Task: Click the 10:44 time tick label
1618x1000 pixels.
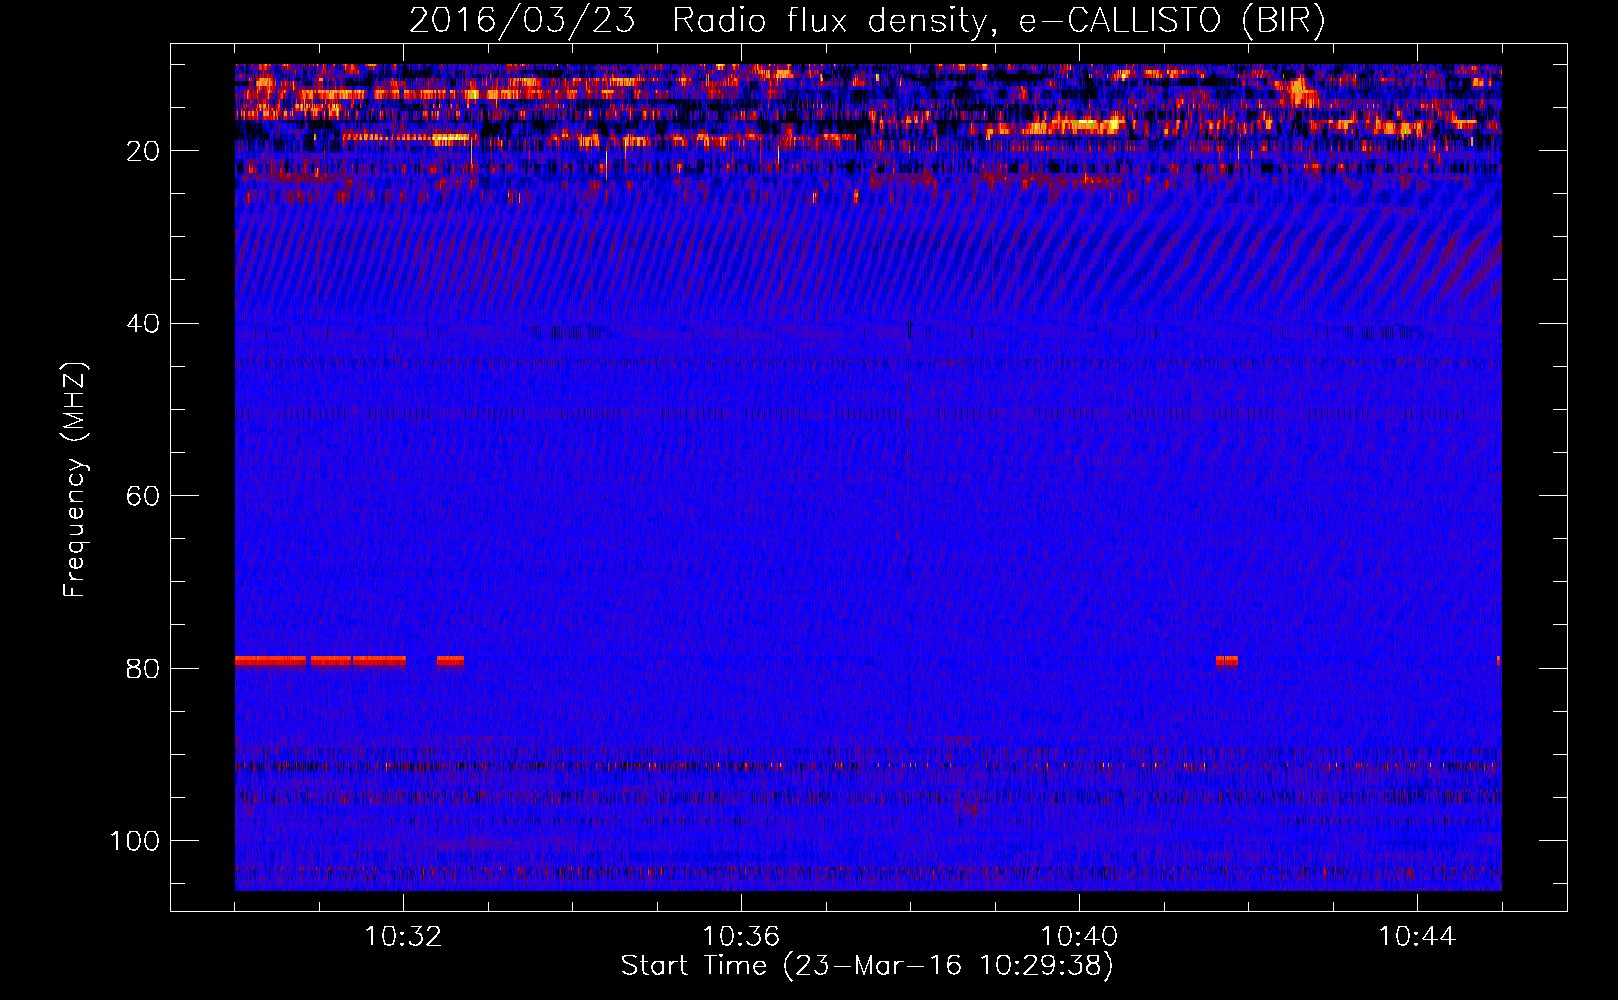Action: [1417, 937]
